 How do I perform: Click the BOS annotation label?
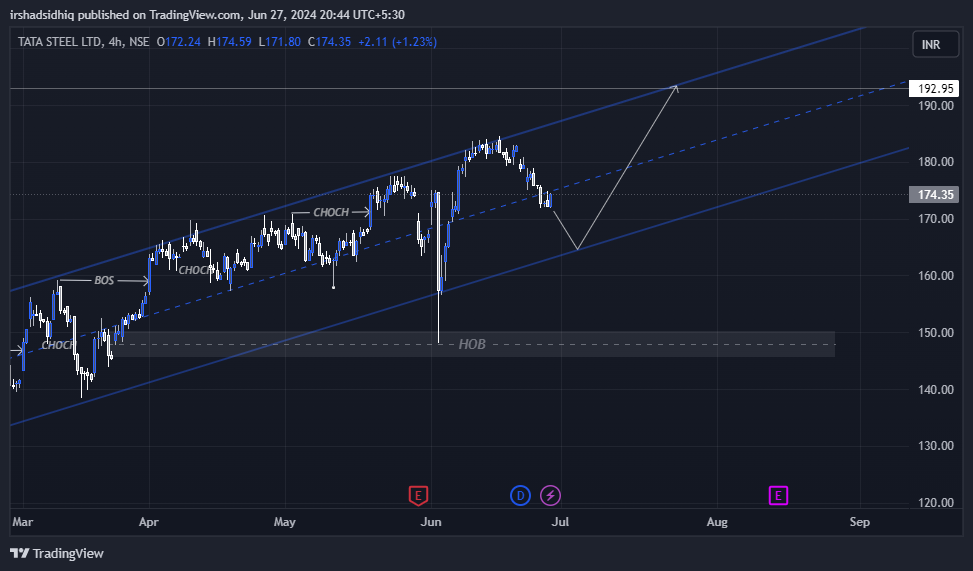pyautogui.click(x=104, y=281)
